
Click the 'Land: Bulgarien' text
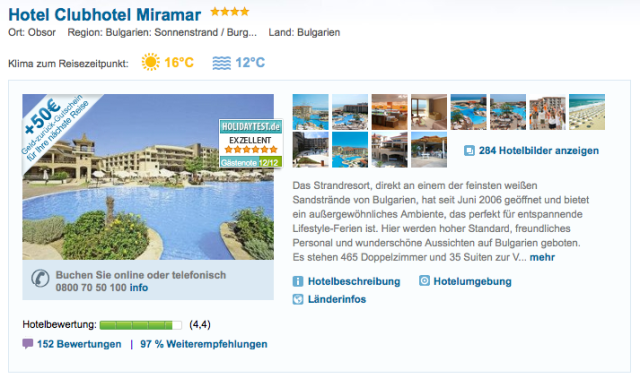pos(304,32)
